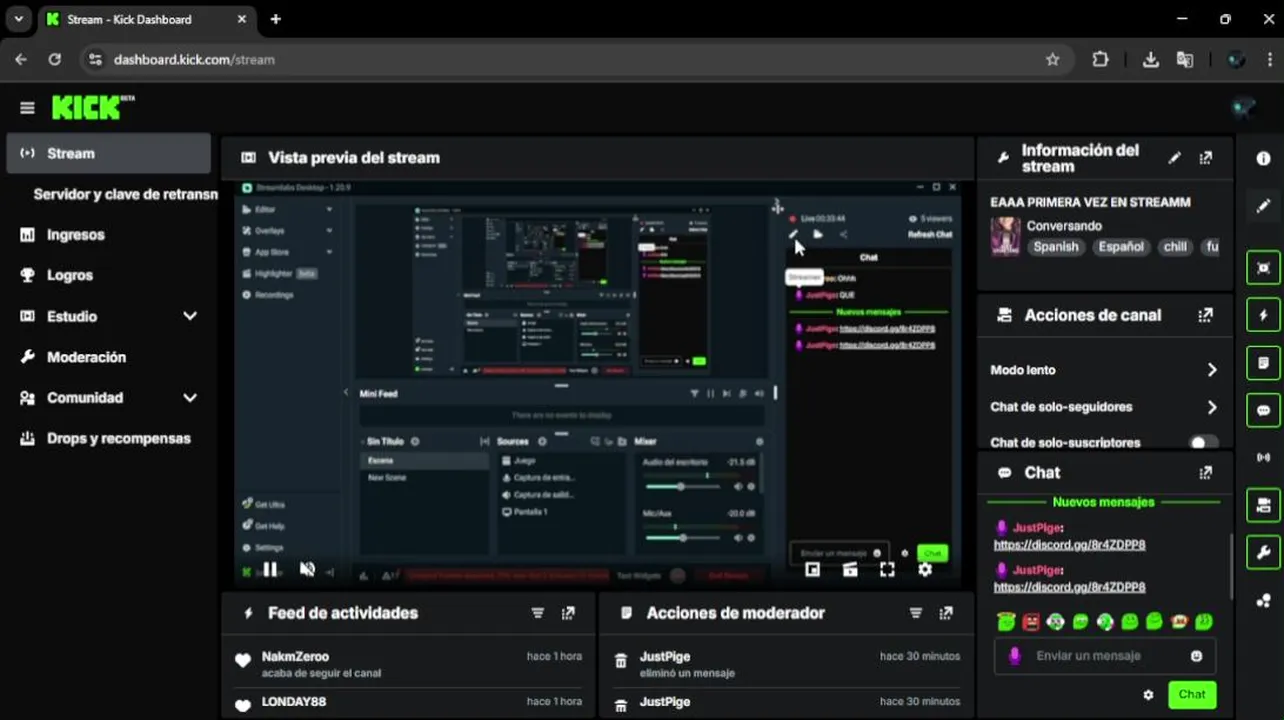Click the Spanish tag
Viewport: 1284px width, 720px height.
[1056, 247]
